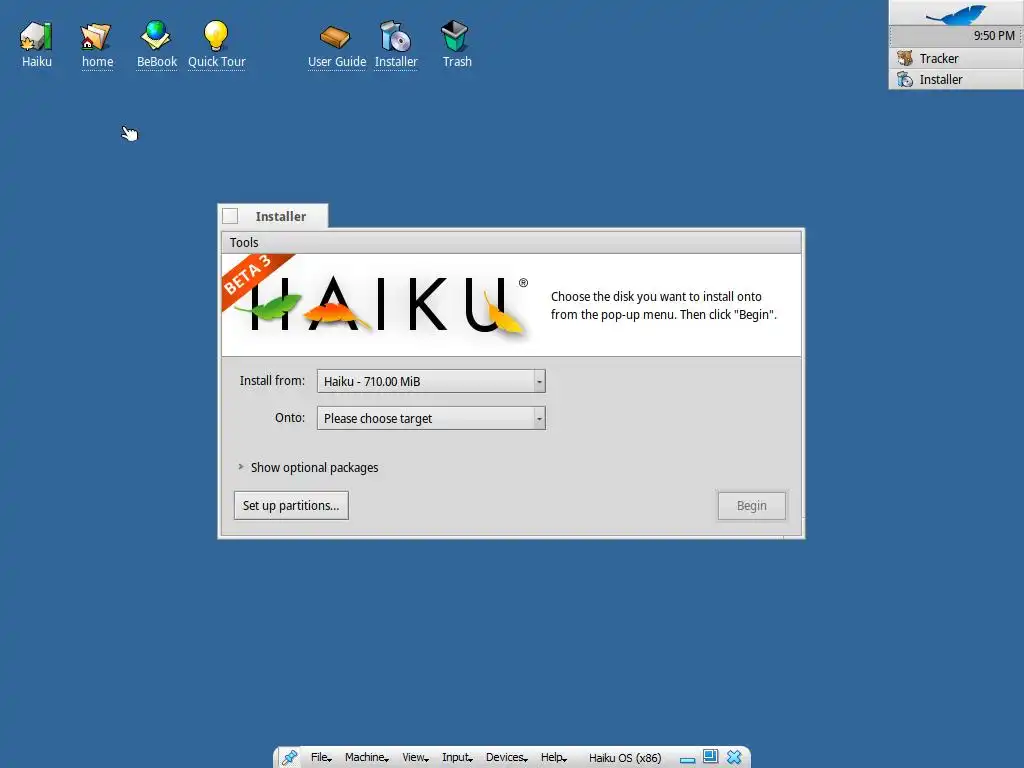Viewport: 1024px width, 768px height.
Task: Exit fullscreen with VirtualBox restore icon
Action: (711, 757)
